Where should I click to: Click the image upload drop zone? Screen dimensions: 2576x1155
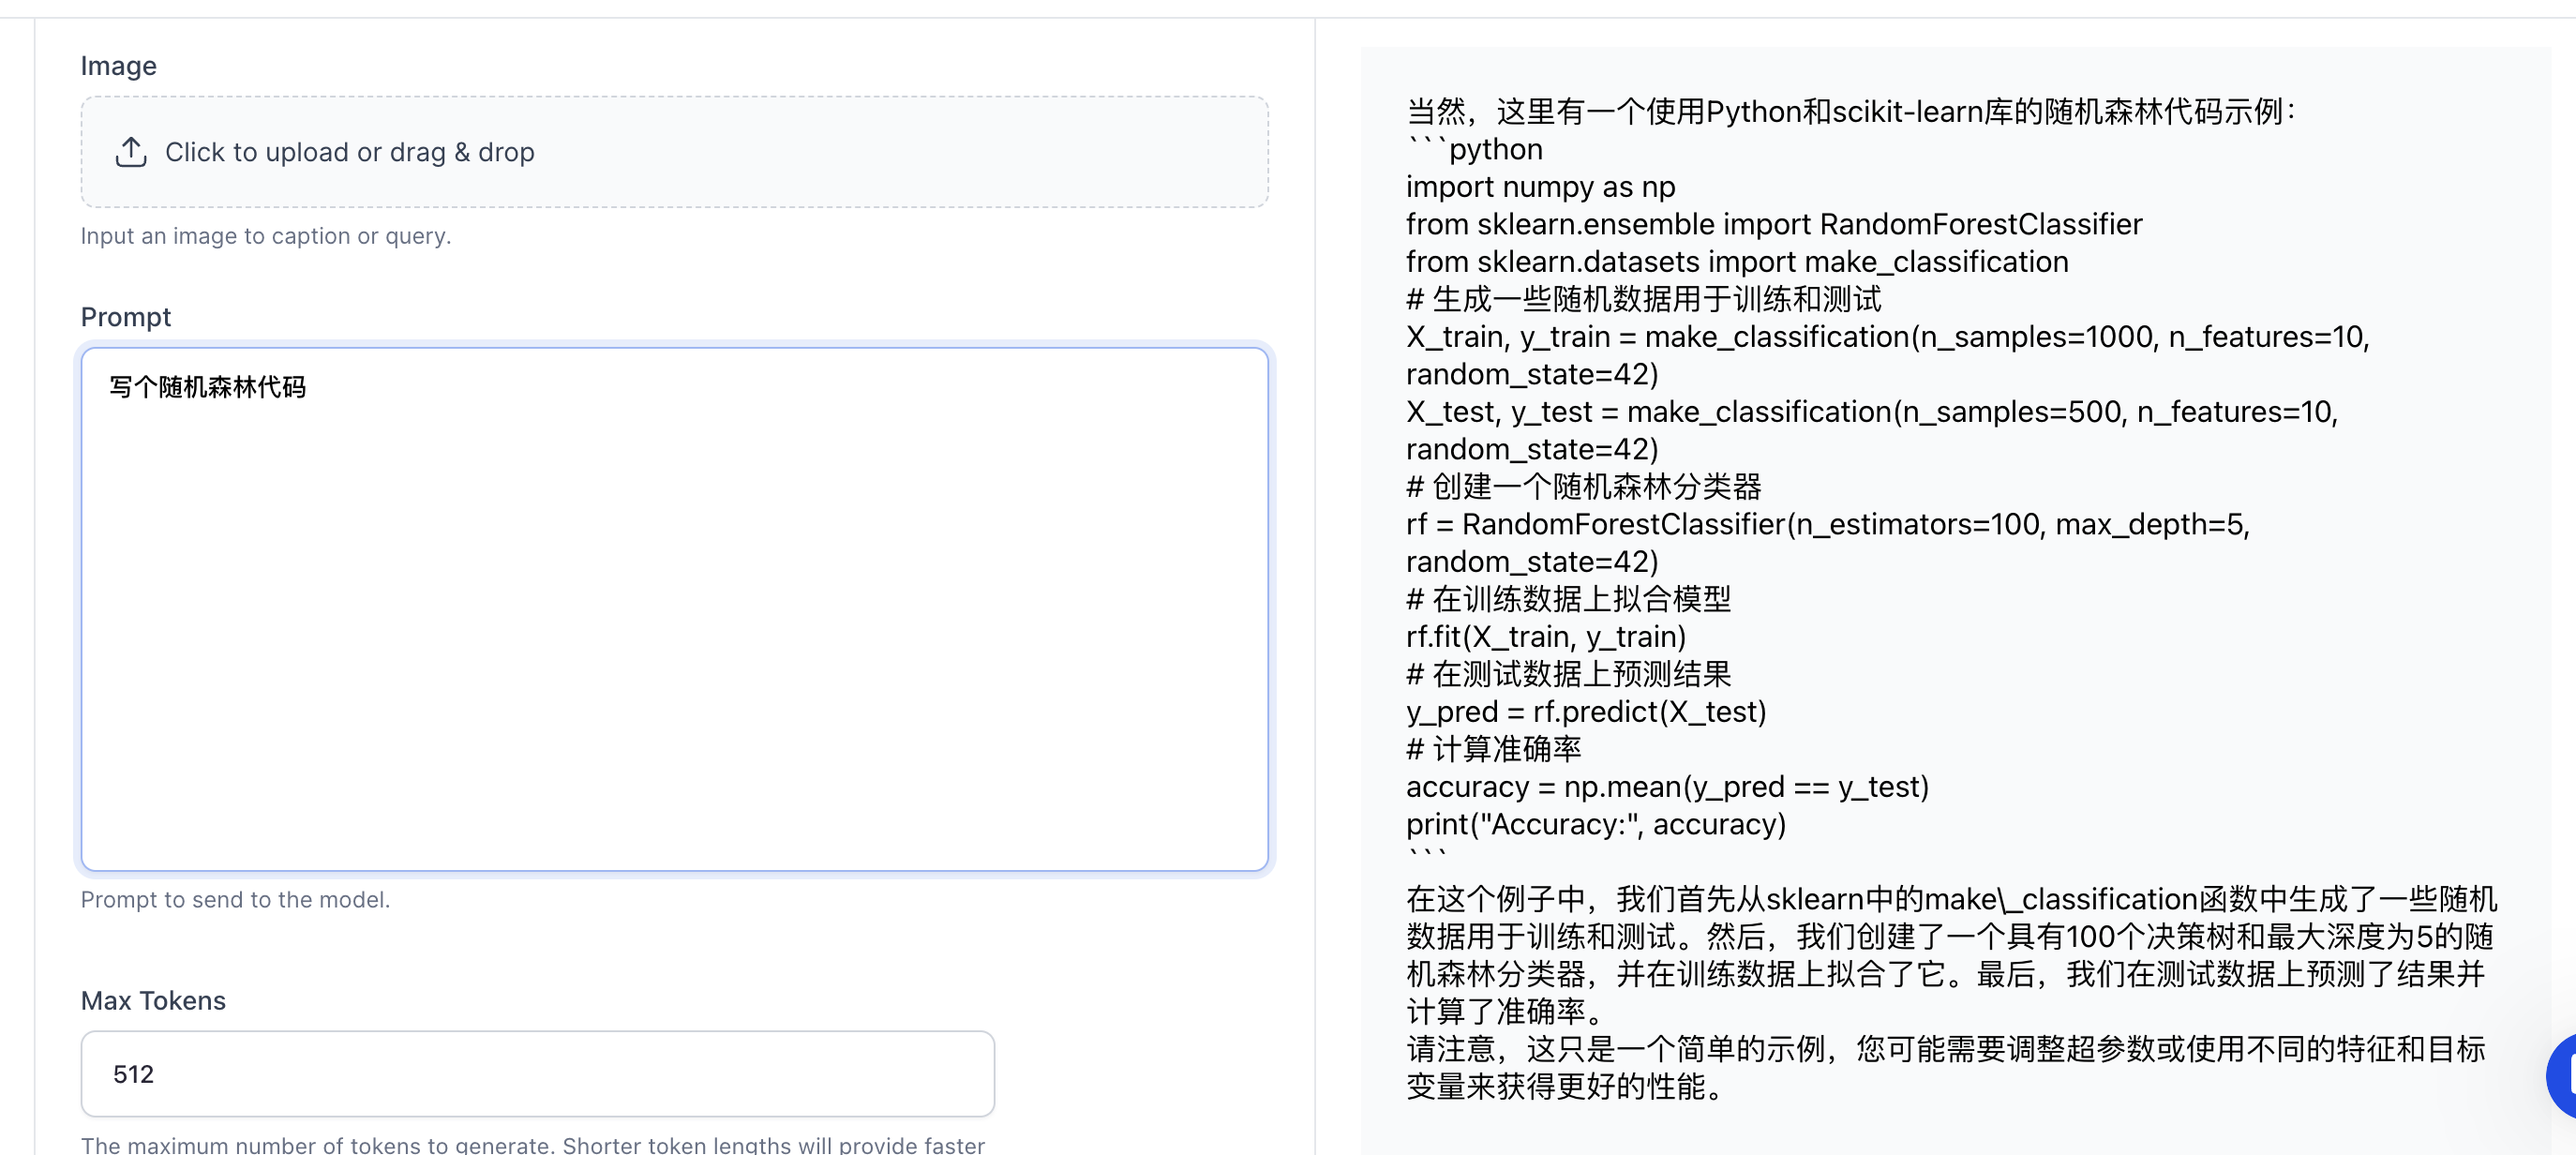pos(674,152)
